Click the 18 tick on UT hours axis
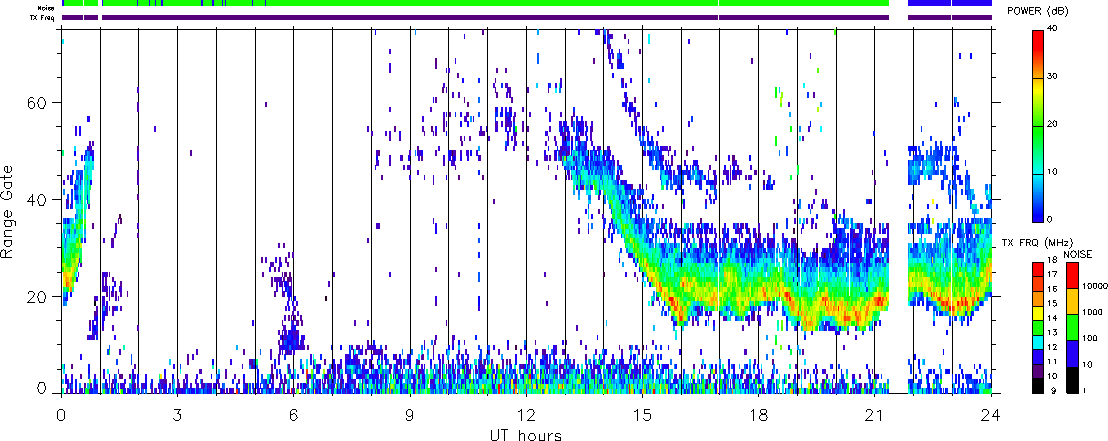 tap(758, 414)
